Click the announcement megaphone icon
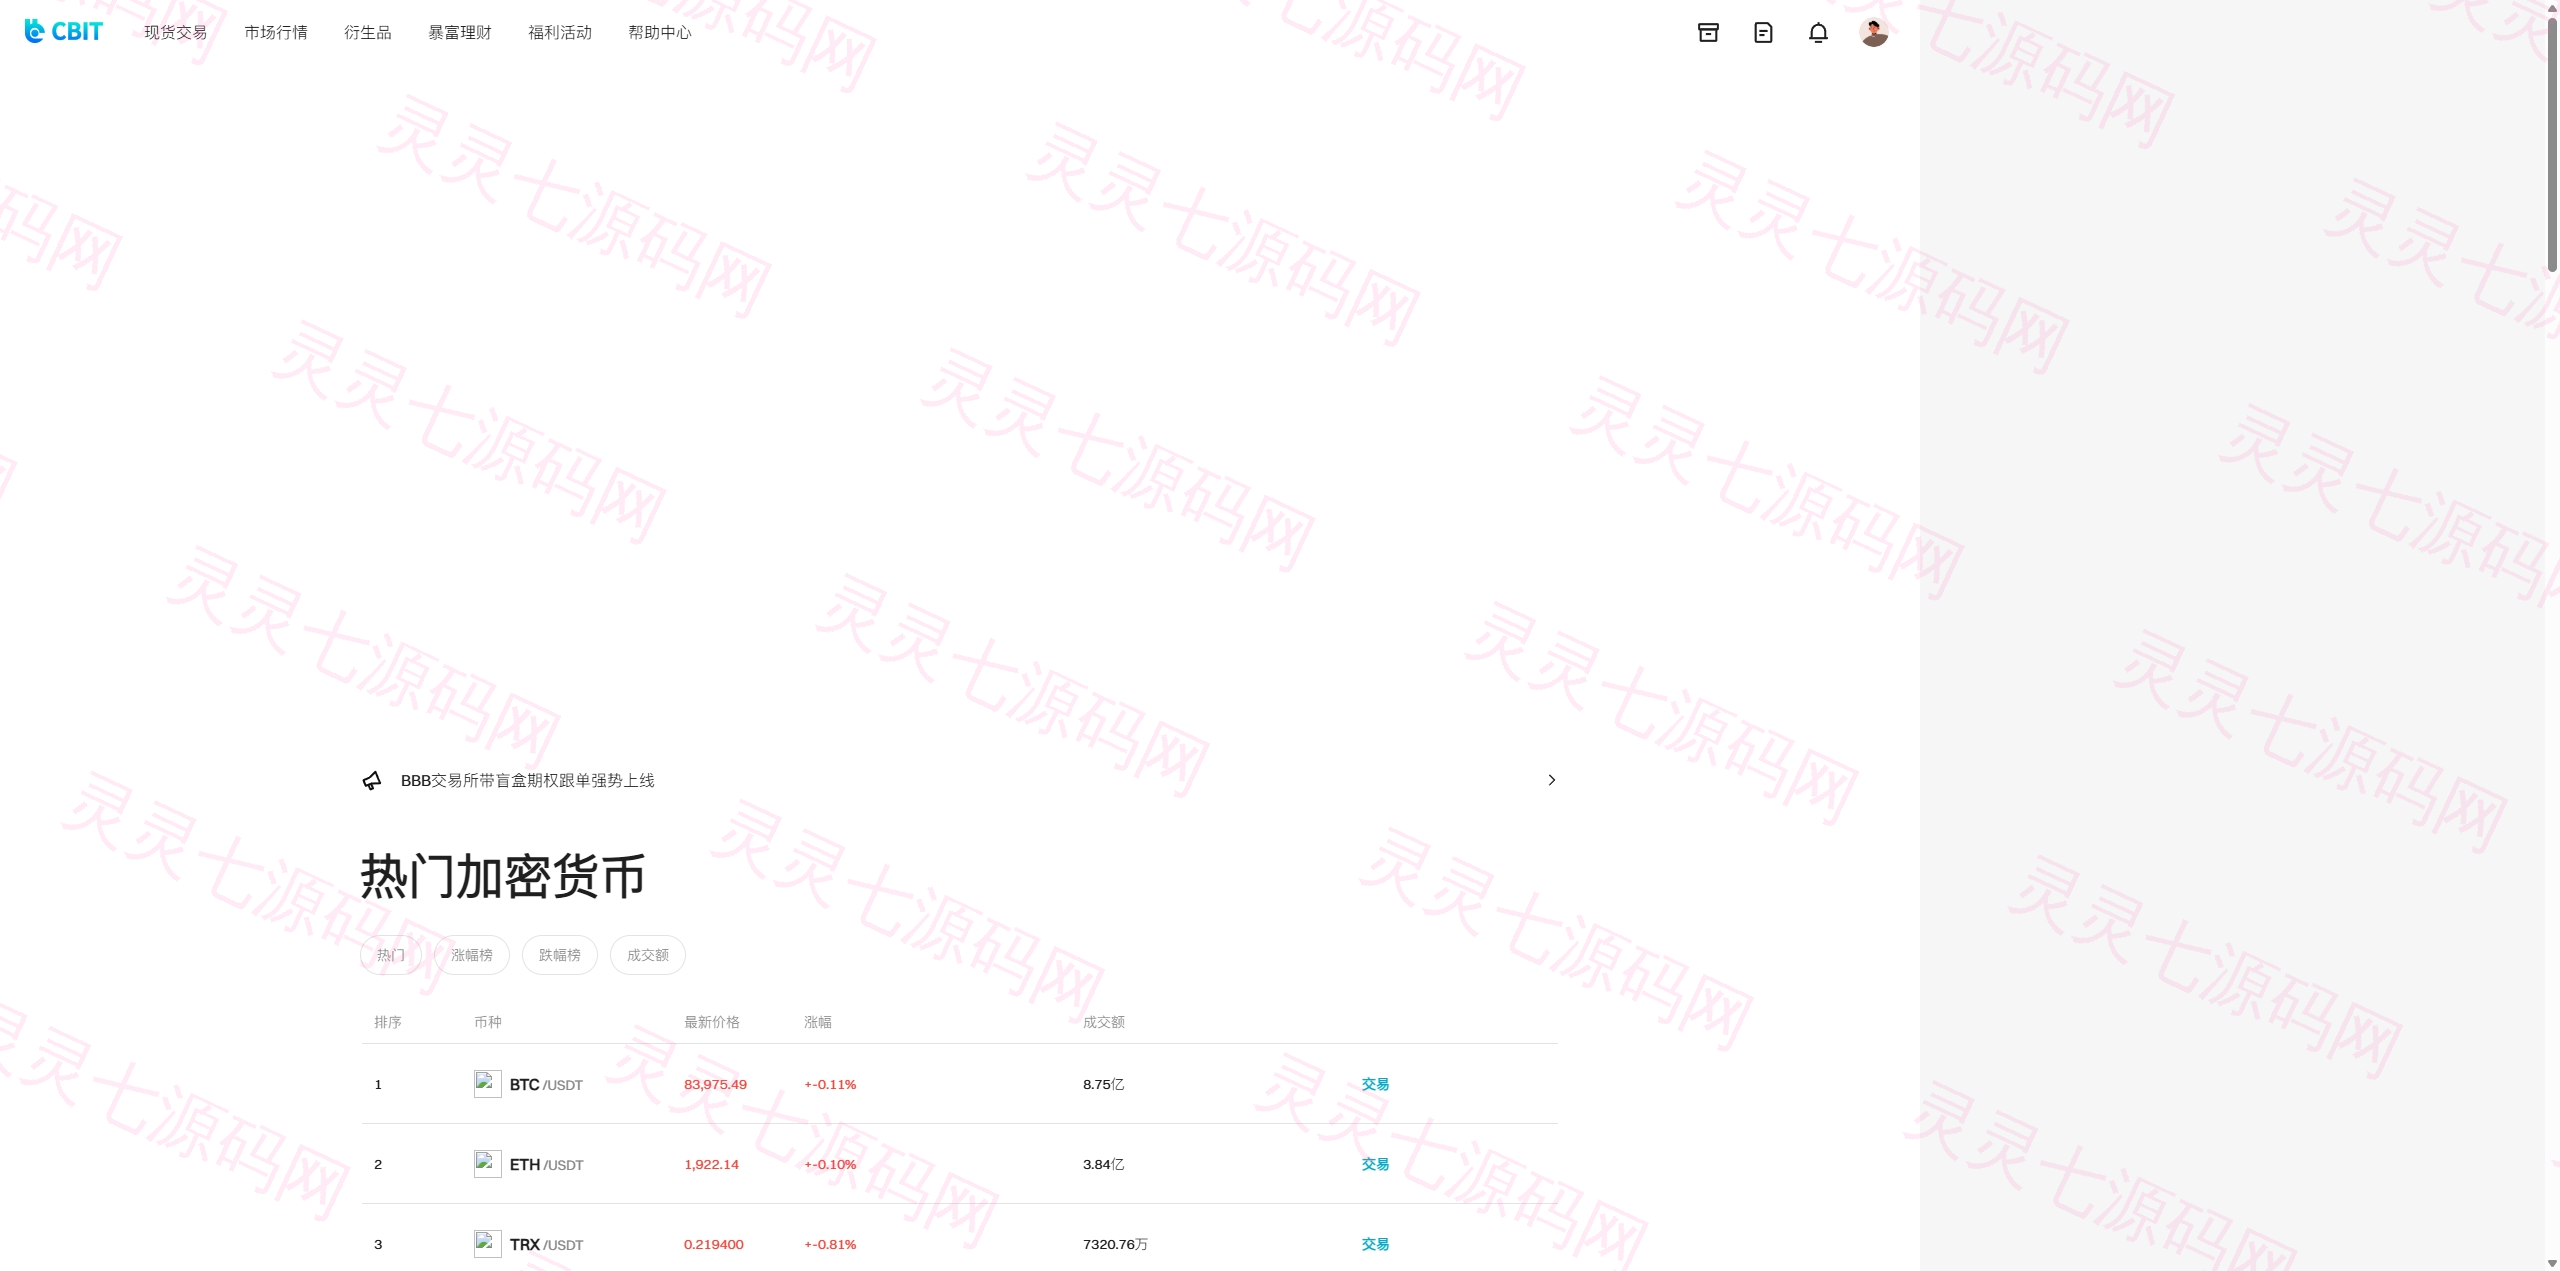 [x=372, y=780]
